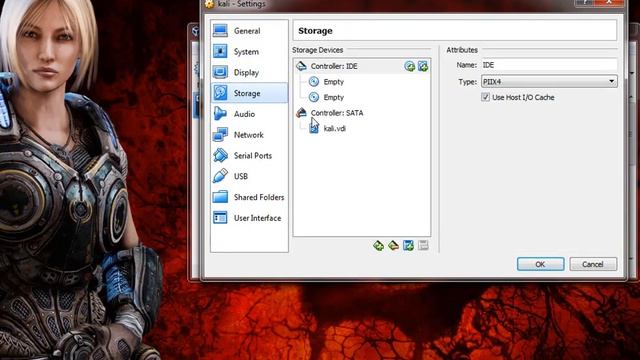Open the Shared Folders settings category
The height and width of the screenshot is (360, 640).
pos(249,197)
